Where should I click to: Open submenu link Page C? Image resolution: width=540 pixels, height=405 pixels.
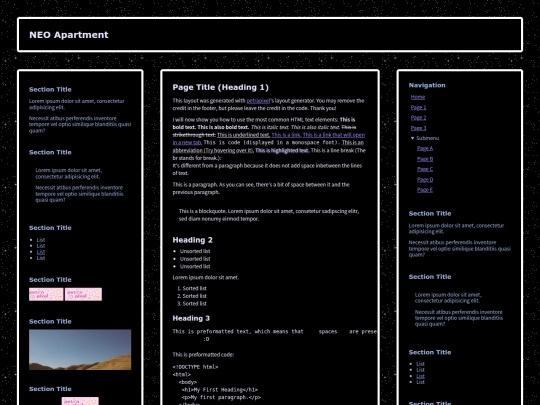pyautogui.click(x=425, y=169)
